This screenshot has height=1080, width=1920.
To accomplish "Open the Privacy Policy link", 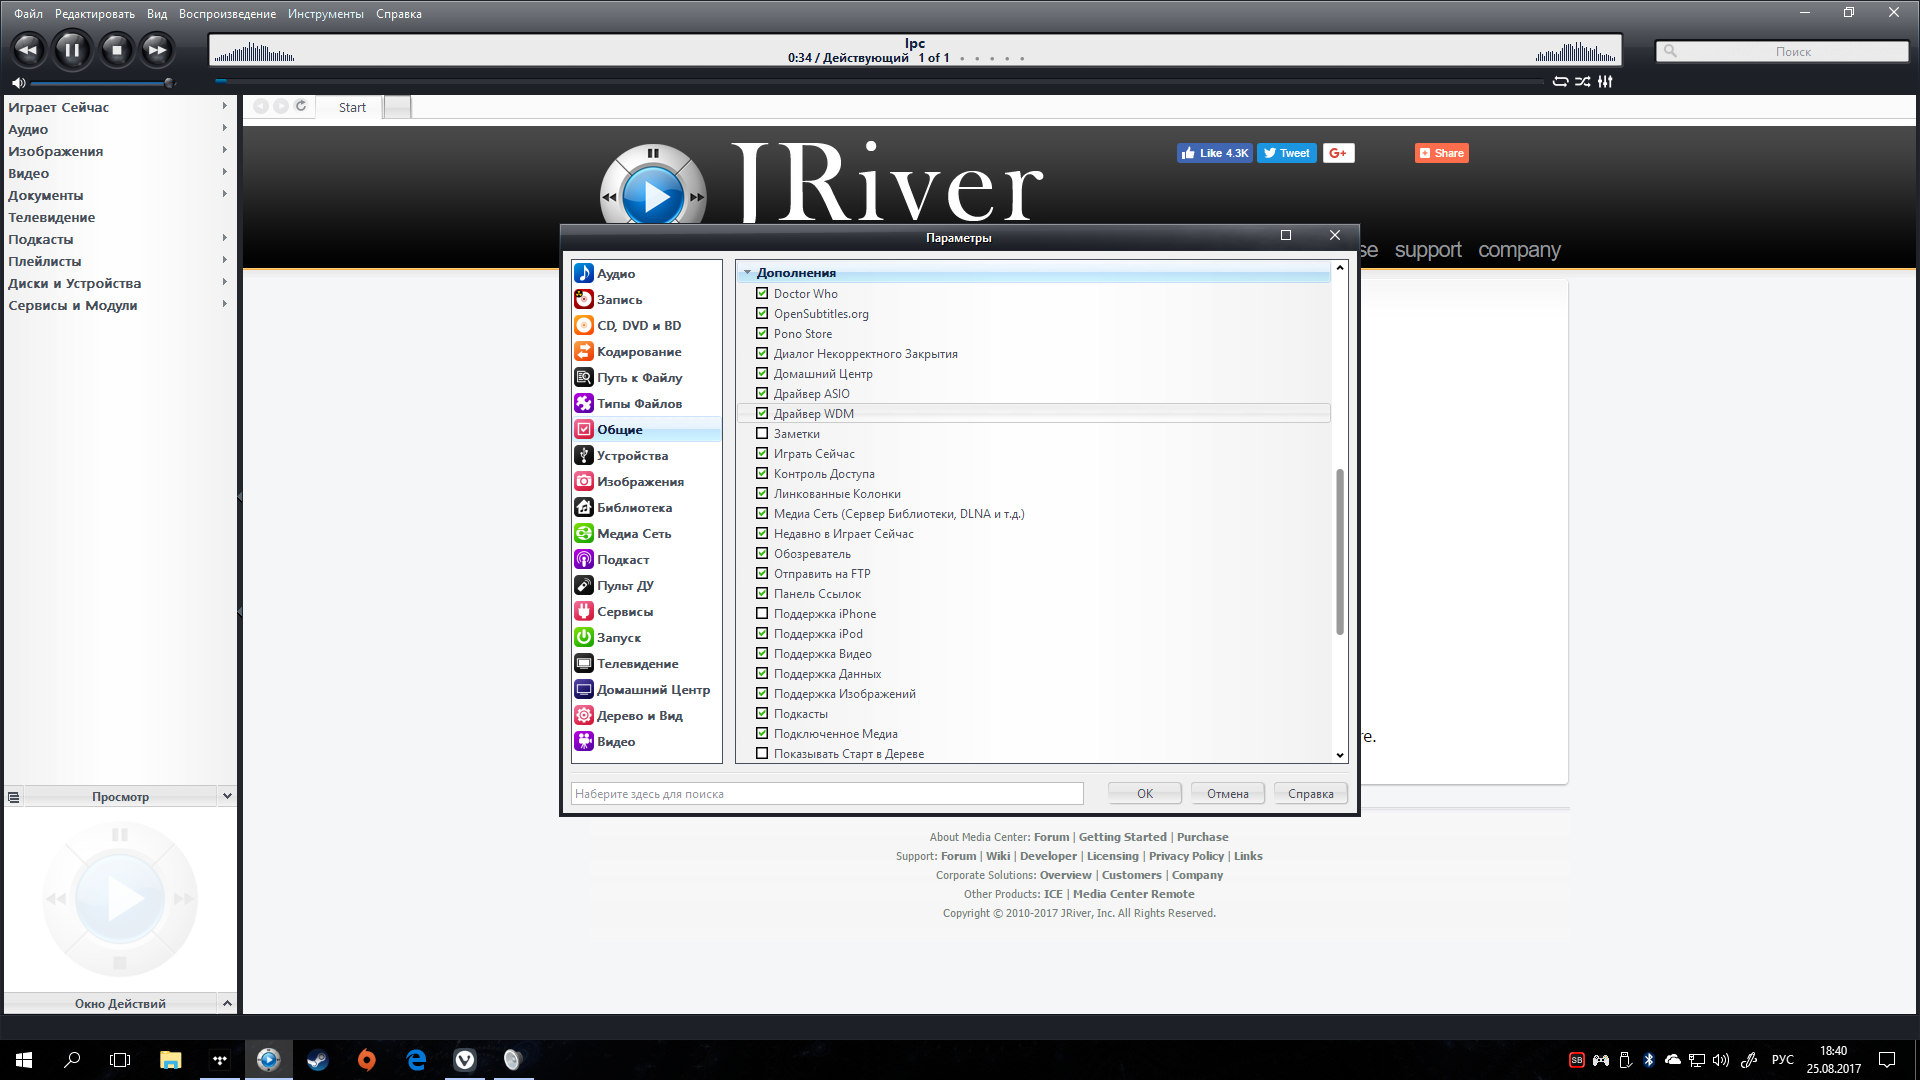I will click(x=1186, y=856).
